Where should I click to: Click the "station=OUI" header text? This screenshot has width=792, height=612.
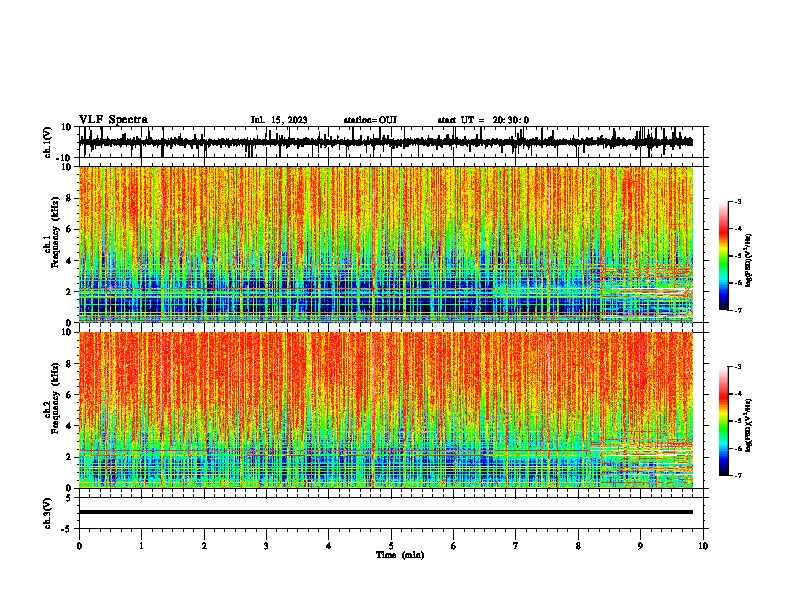click(370, 120)
